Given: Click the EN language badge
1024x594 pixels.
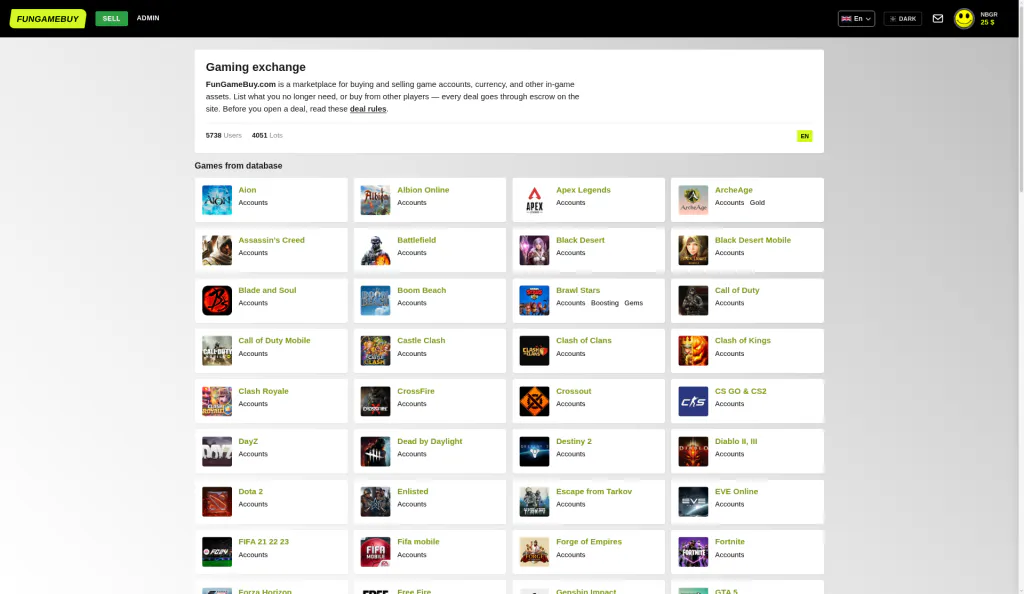Looking at the screenshot, I should click(x=805, y=136).
